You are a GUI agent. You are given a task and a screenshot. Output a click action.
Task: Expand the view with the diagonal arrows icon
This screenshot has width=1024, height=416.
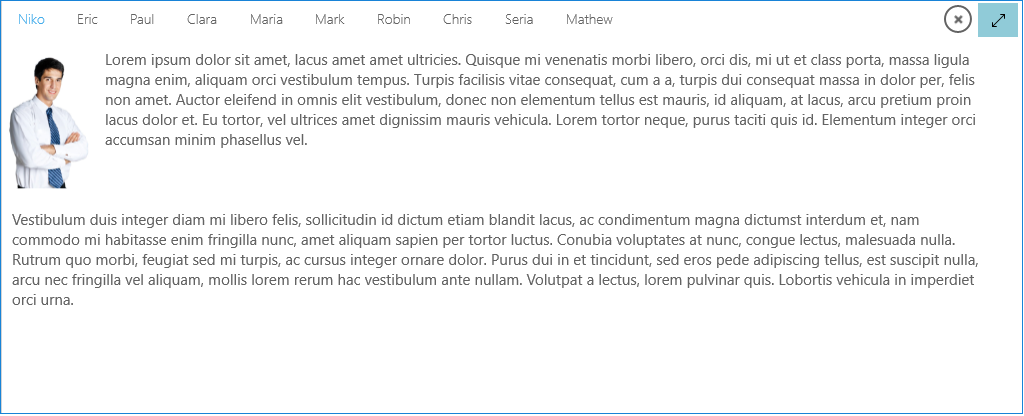(x=998, y=19)
